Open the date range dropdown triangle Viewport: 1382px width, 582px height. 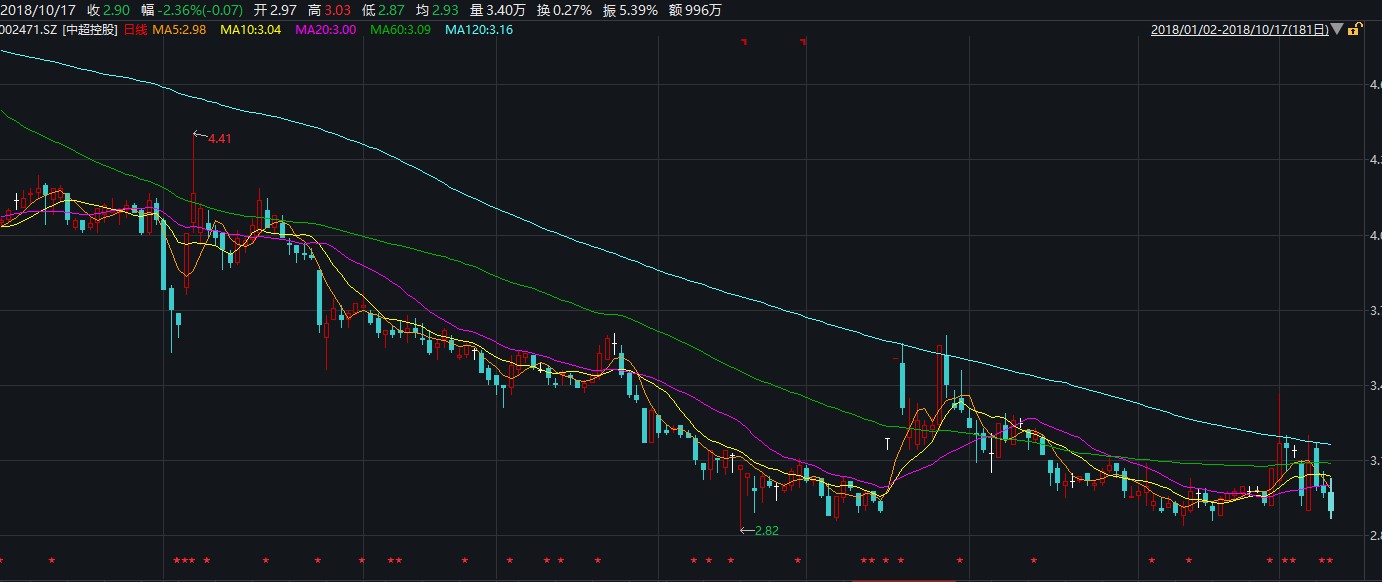(x=1337, y=30)
